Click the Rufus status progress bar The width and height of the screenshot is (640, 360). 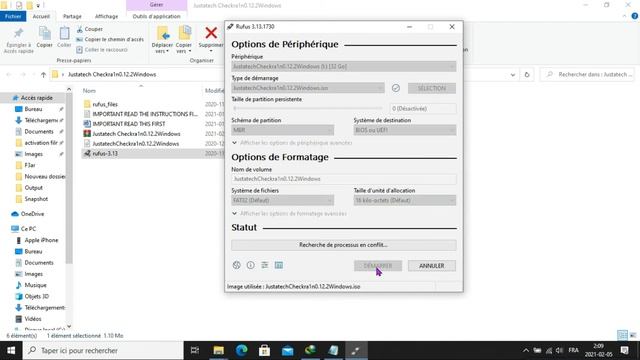click(x=344, y=245)
